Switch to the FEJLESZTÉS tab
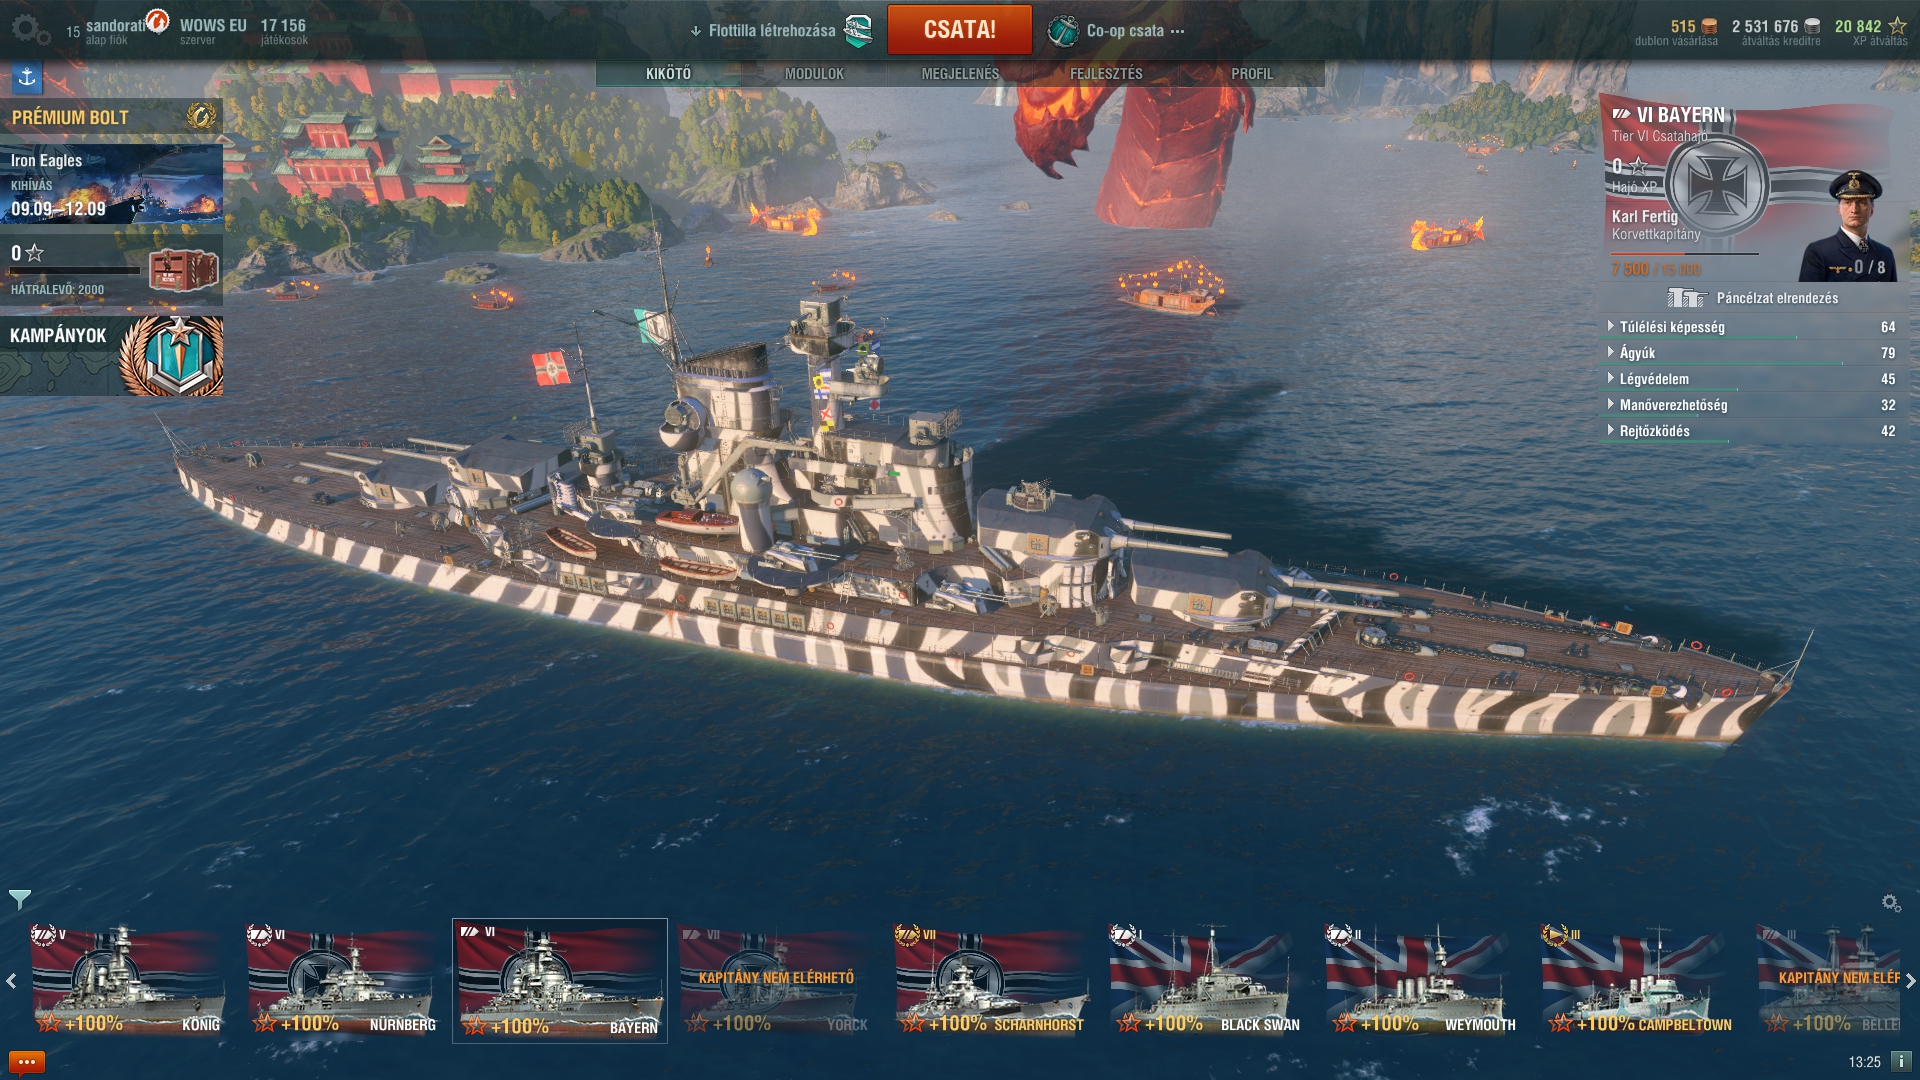The height and width of the screenshot is (1080, 1920). click(1106, 74)
